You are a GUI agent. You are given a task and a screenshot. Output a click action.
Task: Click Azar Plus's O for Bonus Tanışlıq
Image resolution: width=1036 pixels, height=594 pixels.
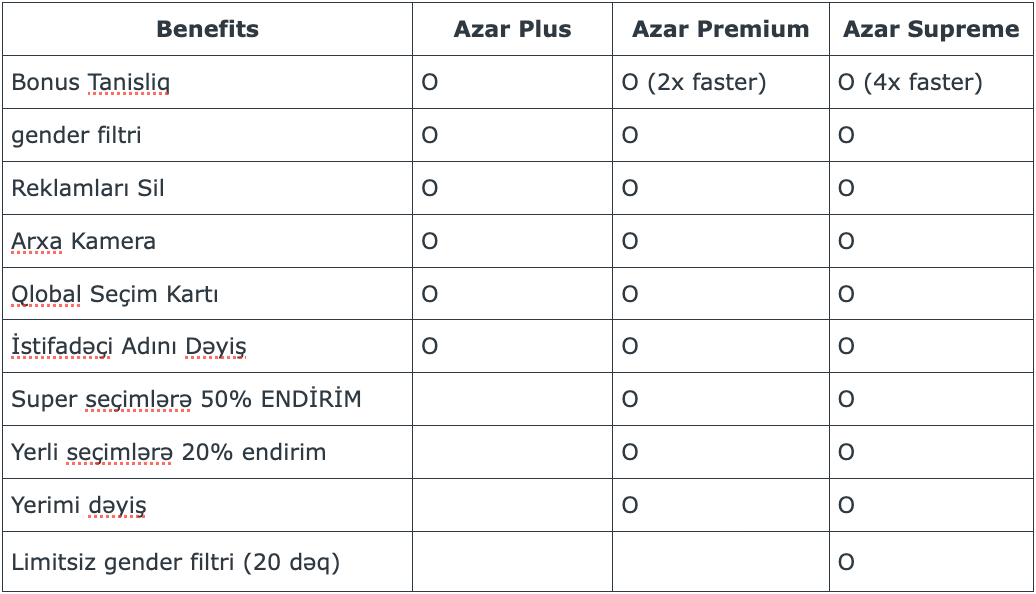pos(430,82)
